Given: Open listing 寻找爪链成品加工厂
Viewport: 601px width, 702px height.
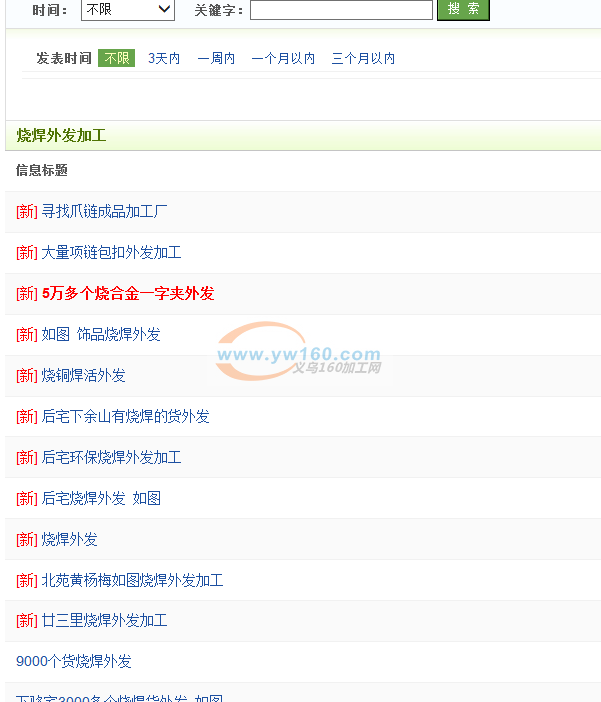Looking at the screenshot, I should coord(104,212).
